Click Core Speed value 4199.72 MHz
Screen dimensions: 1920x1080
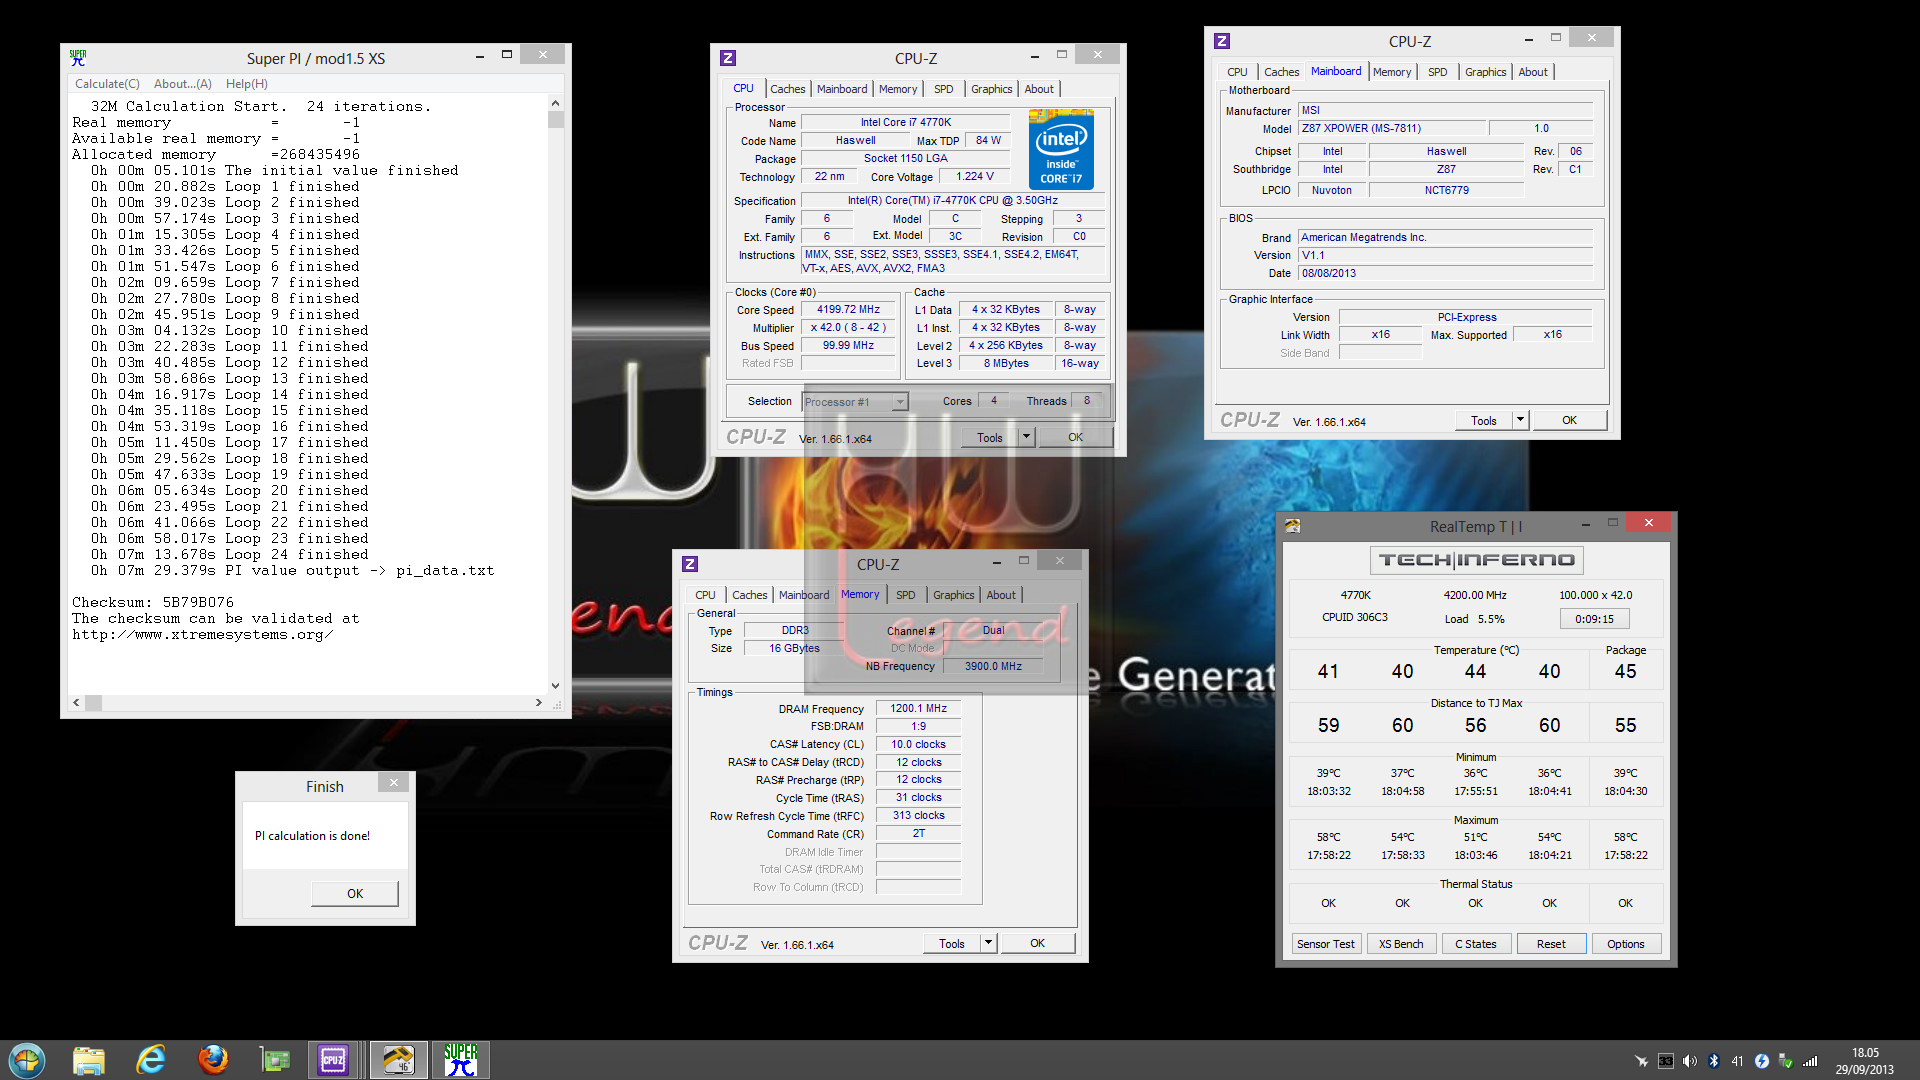[848, 310]
